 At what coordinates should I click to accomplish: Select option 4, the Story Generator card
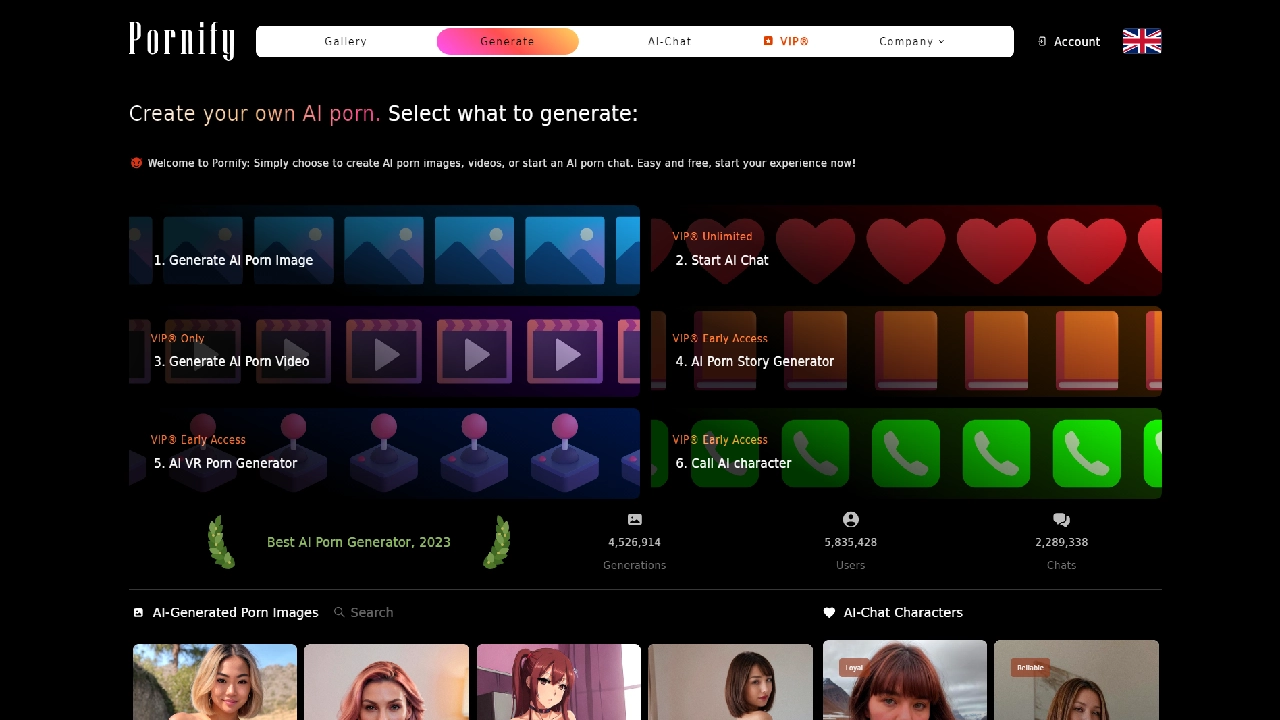[x=906, y=352]
